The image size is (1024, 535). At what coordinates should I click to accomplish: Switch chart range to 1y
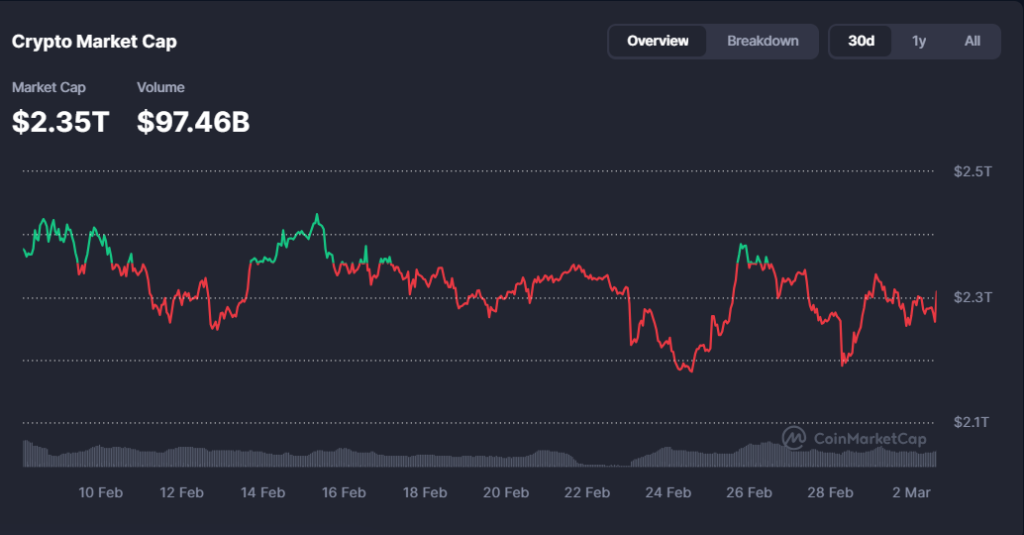[x=918, y=41]
